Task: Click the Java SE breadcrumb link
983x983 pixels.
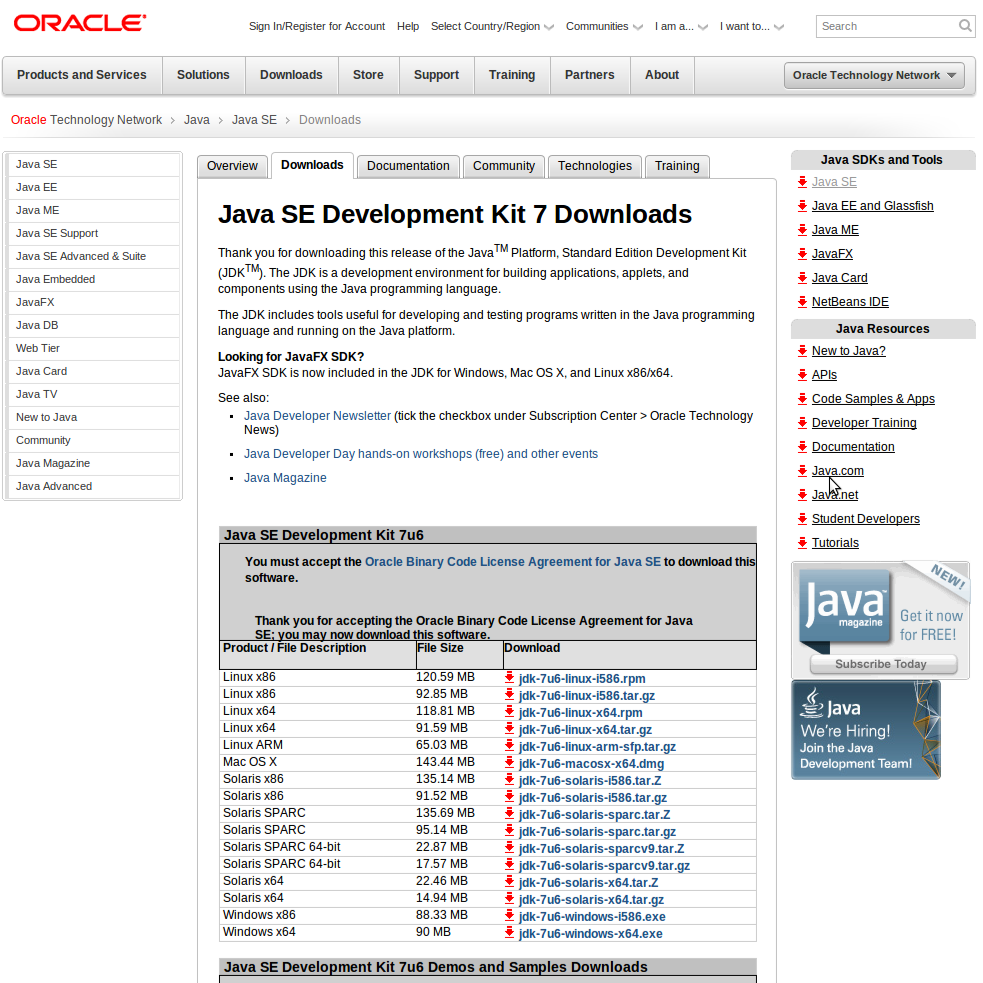Action: (254, 120)
